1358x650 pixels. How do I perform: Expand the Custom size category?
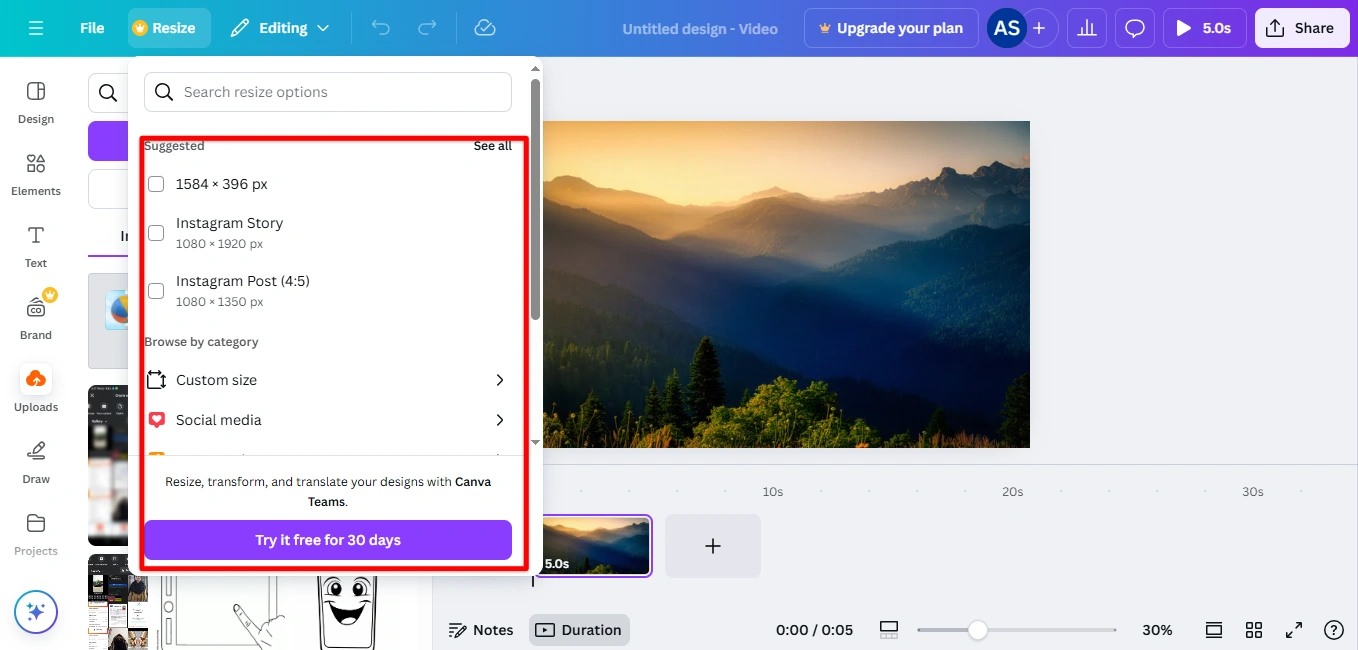[328, 380]
